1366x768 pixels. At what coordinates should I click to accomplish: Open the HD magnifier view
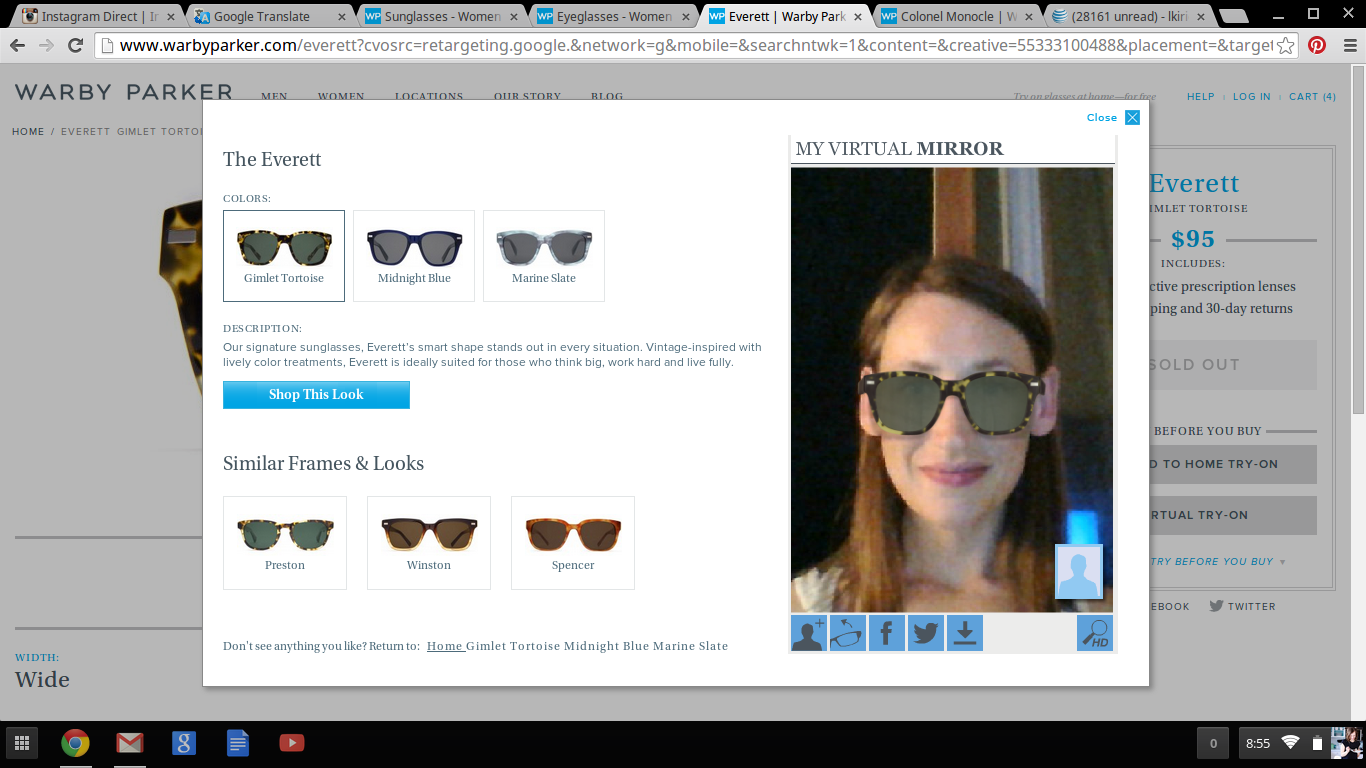(x=1095, y=634)
